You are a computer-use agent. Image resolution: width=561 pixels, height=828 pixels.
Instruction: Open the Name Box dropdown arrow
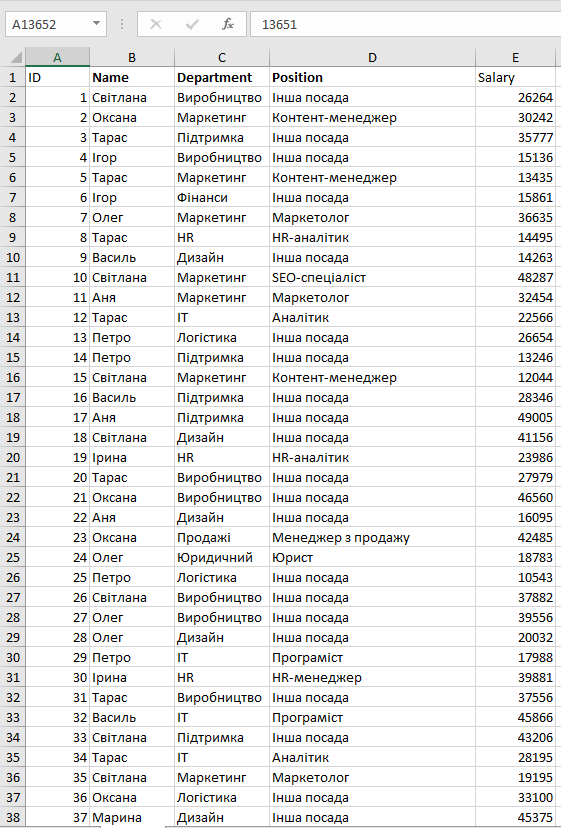coord(96,24)
